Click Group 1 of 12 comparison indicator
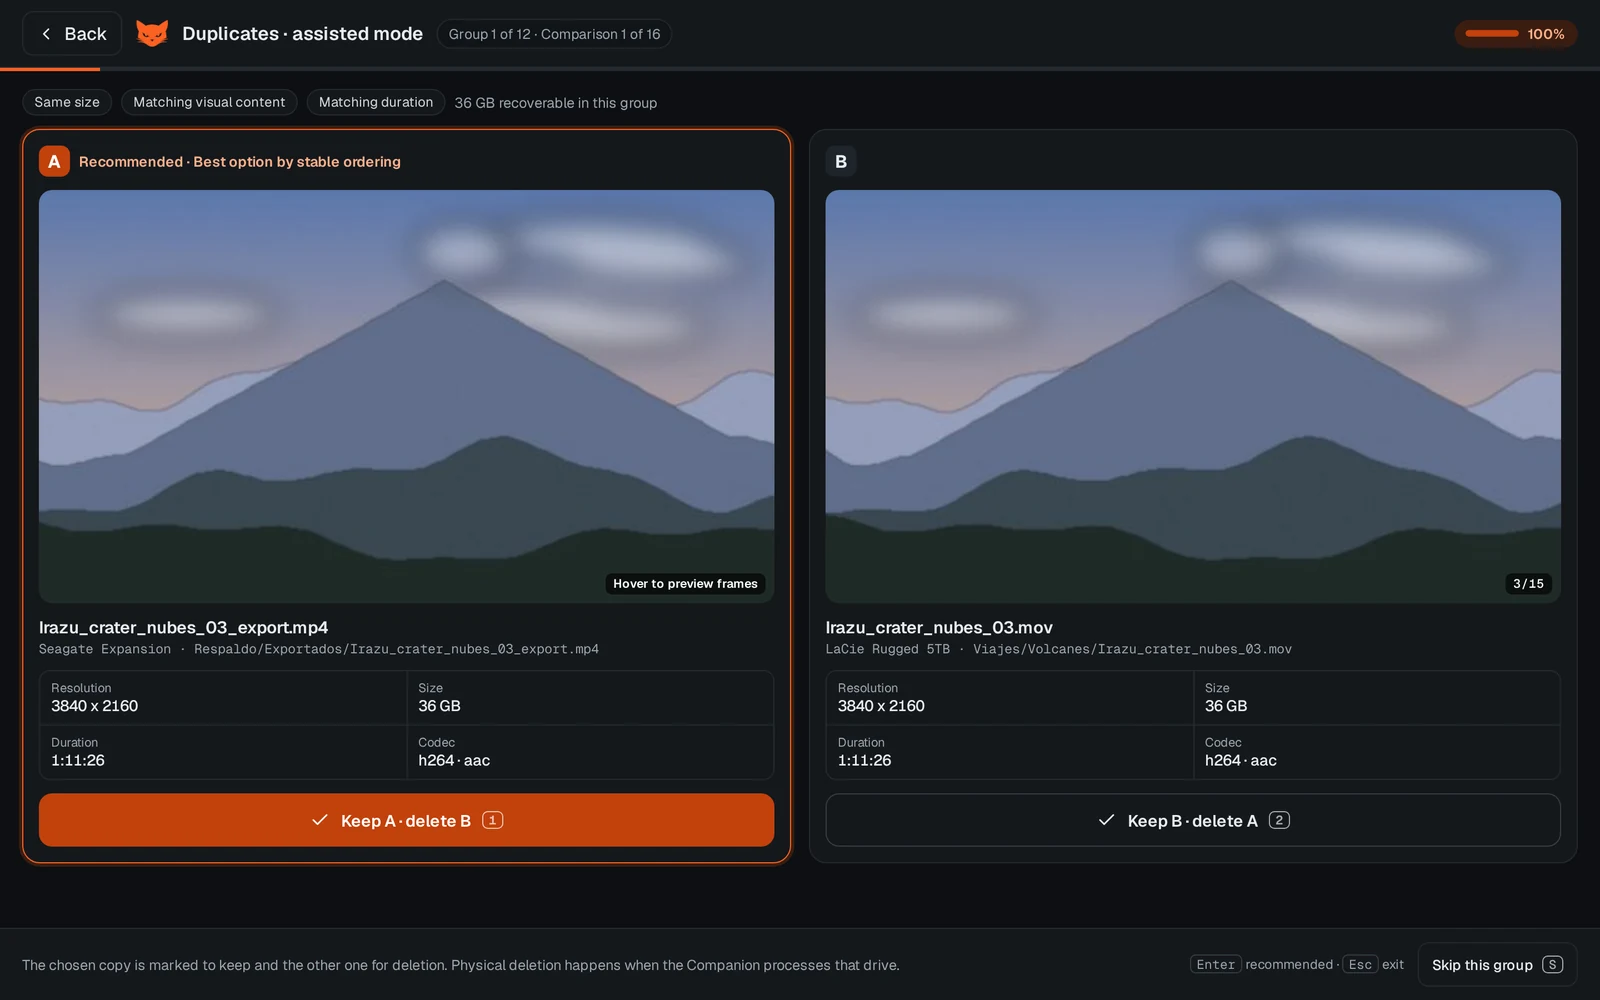 (554, 34)
